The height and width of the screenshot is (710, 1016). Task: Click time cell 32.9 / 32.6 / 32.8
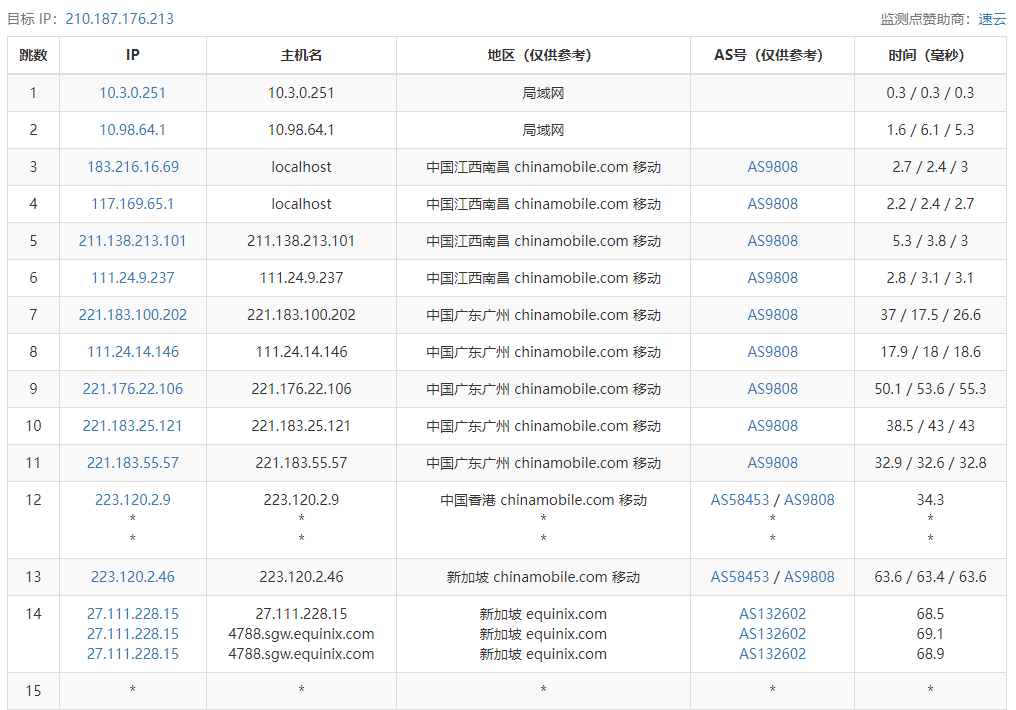(x=930, y=462)
